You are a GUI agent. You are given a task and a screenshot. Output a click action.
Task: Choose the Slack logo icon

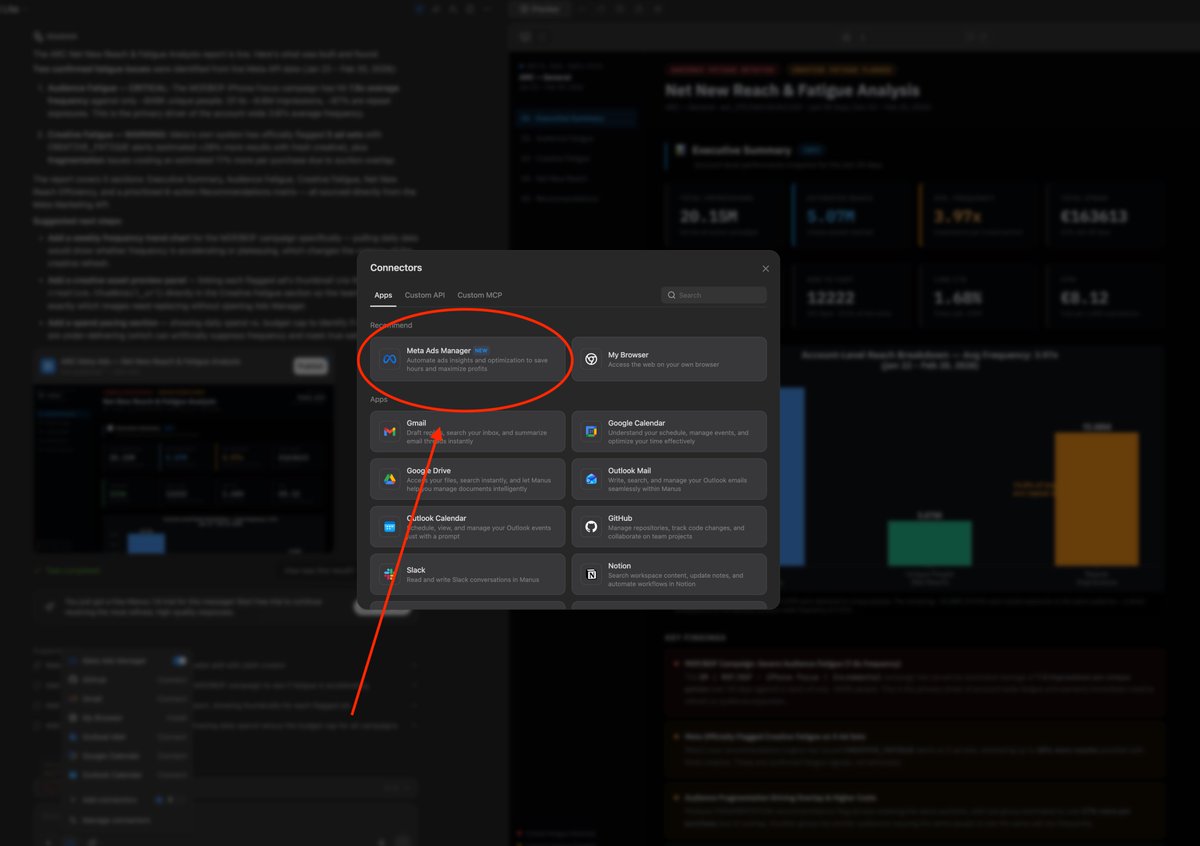[x=389, y=574]
